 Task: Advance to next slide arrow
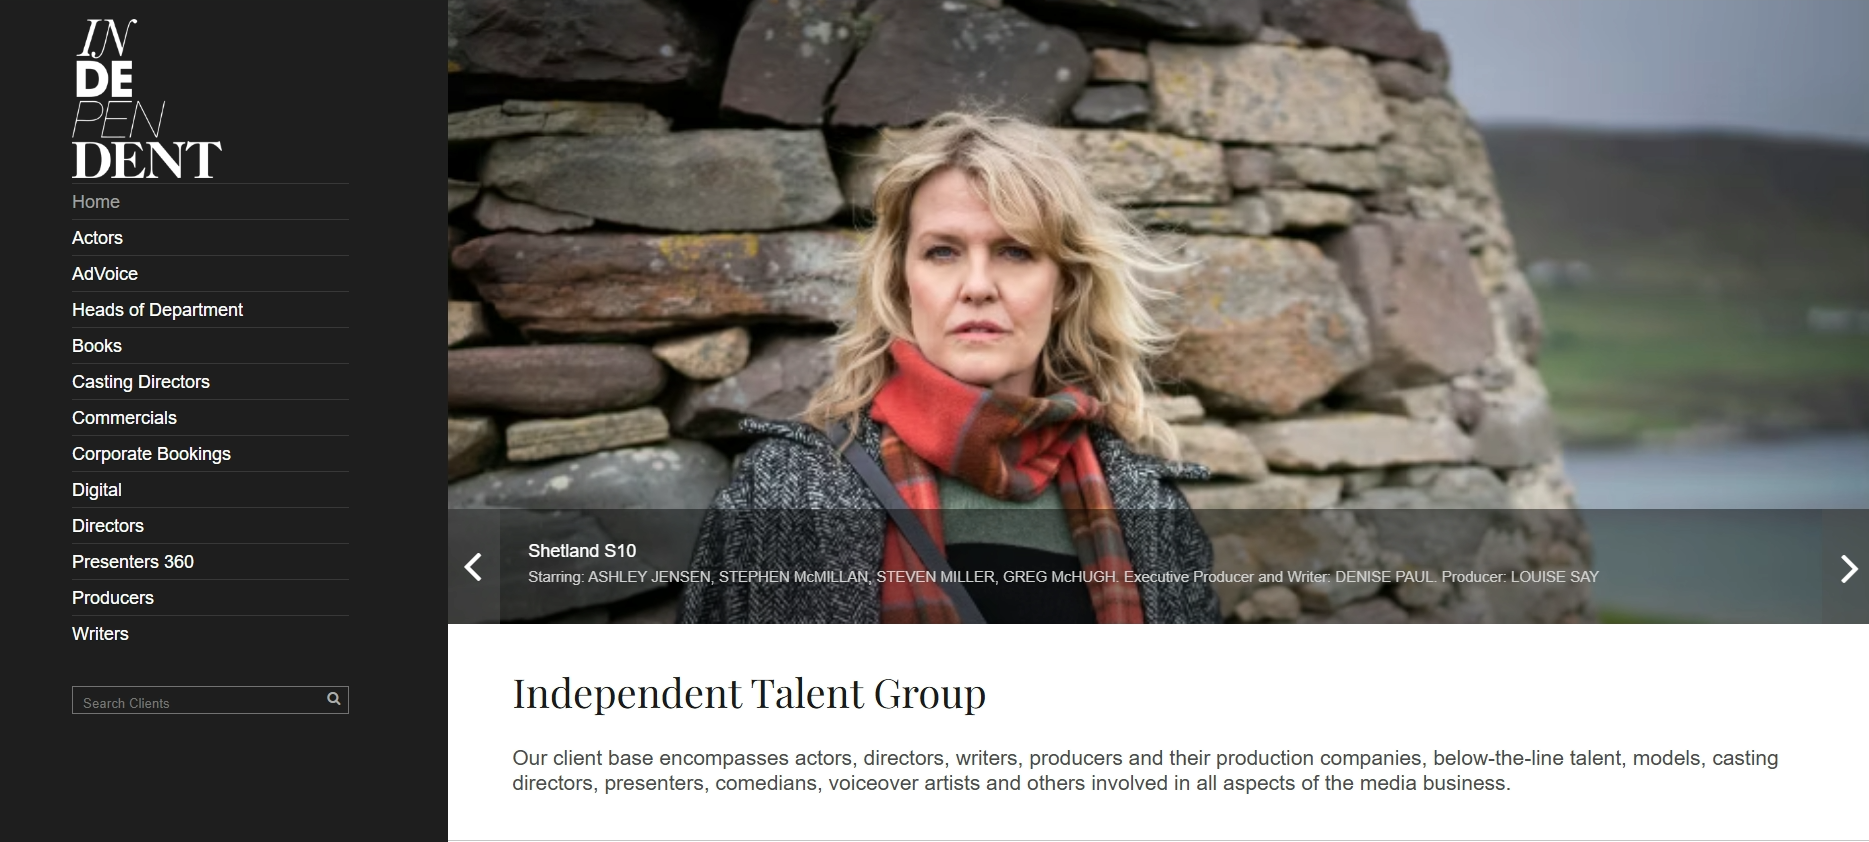pyautogui.click(x=1847, y=567)
